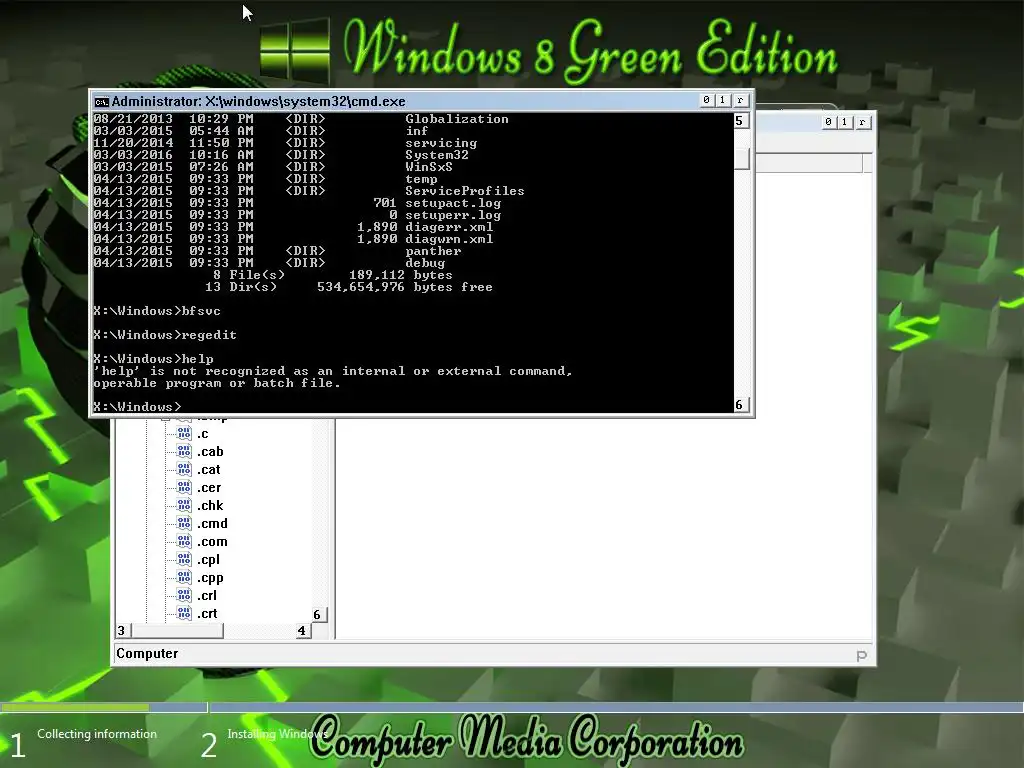Click the setup progress bar

512,707
